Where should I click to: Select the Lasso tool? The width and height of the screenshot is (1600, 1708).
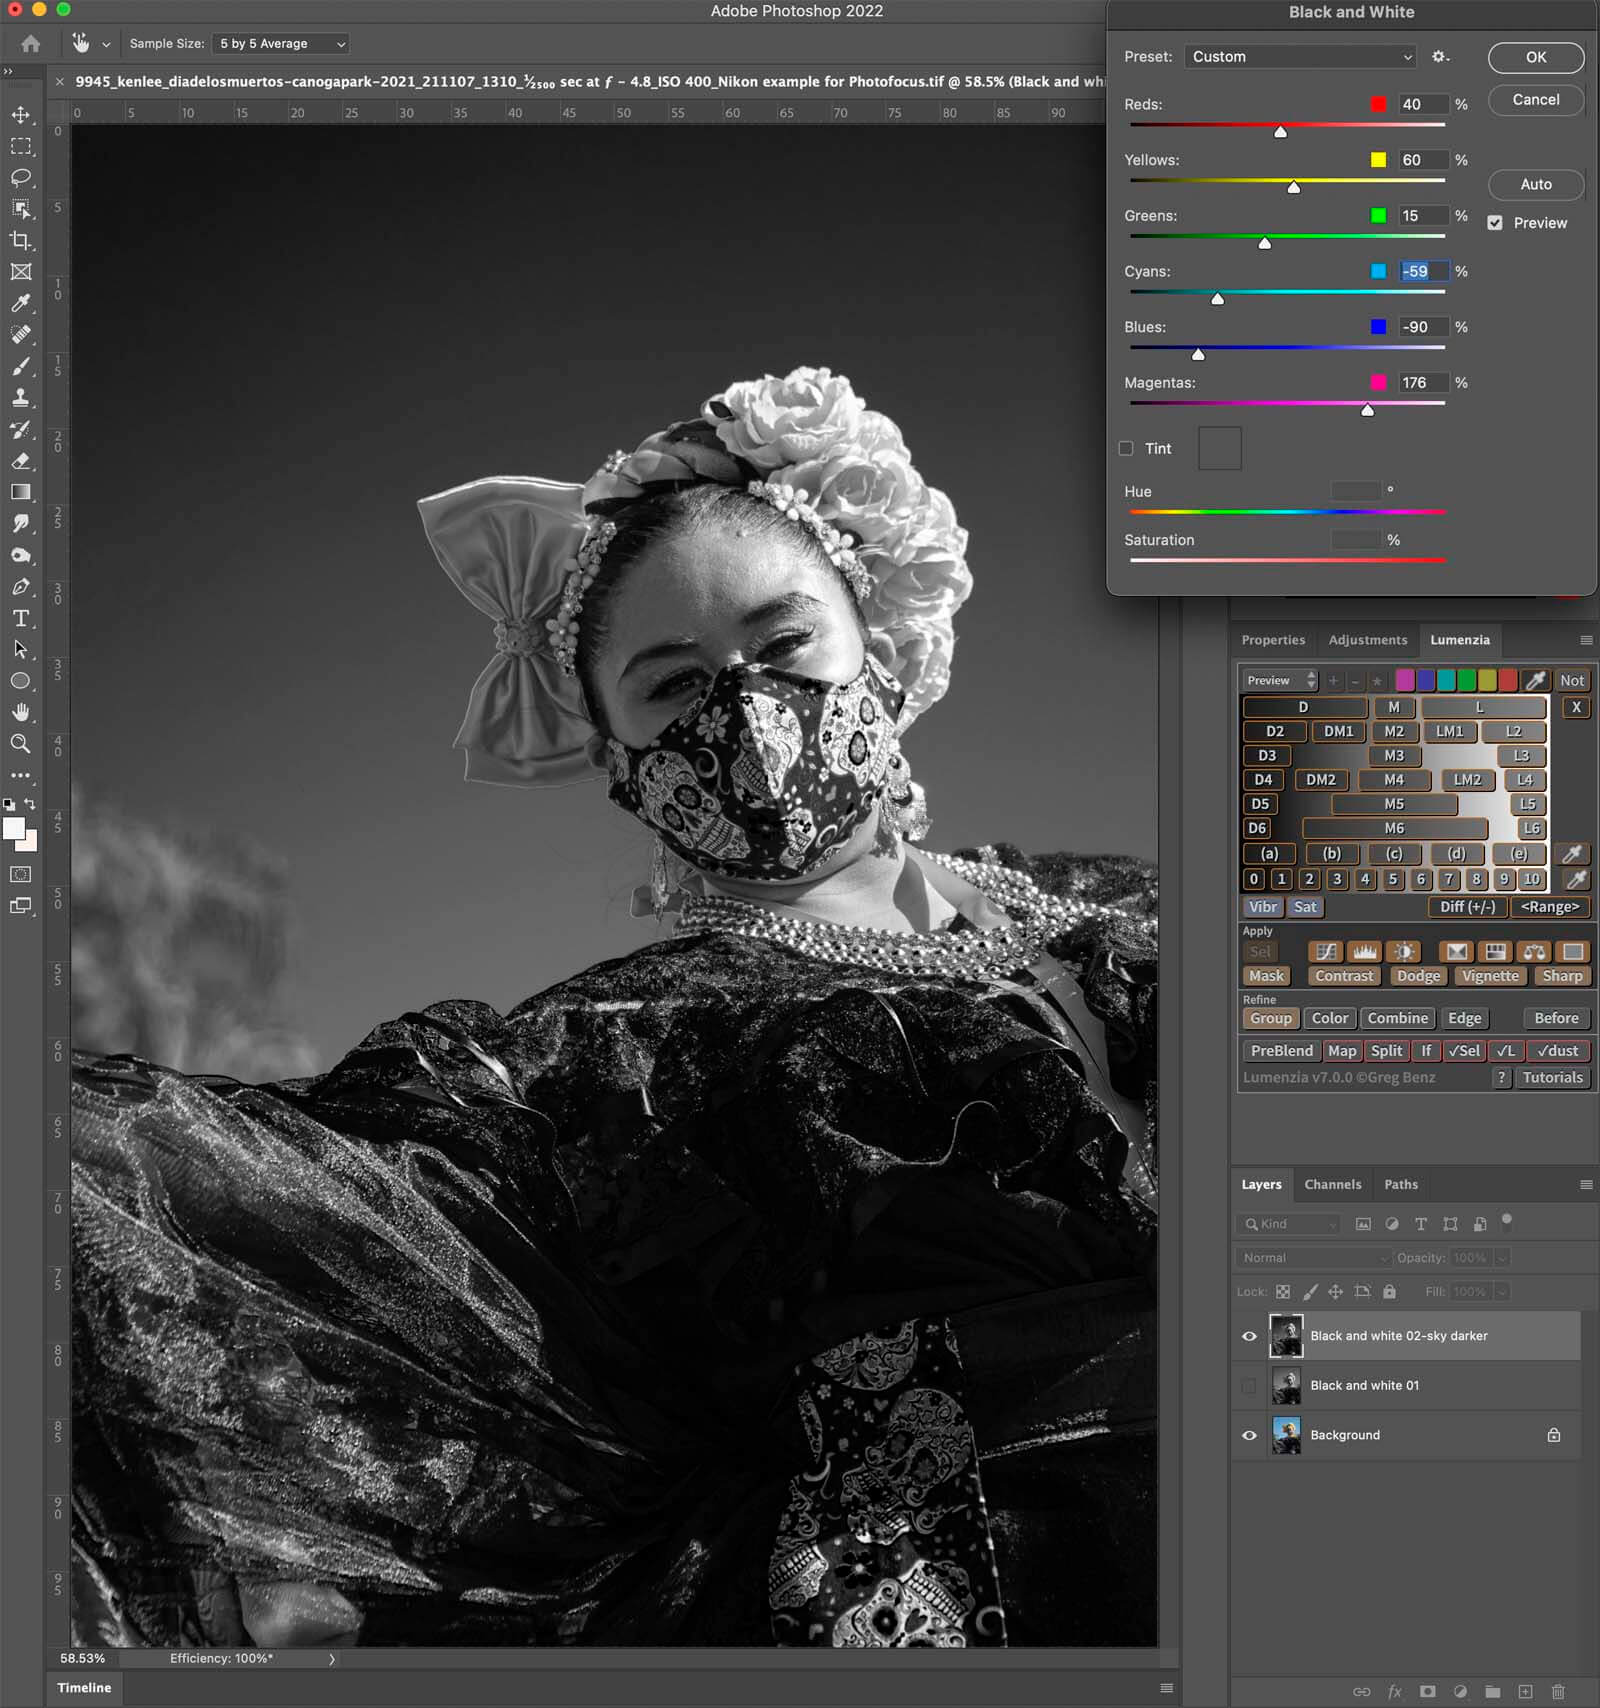tap(20, 178)
